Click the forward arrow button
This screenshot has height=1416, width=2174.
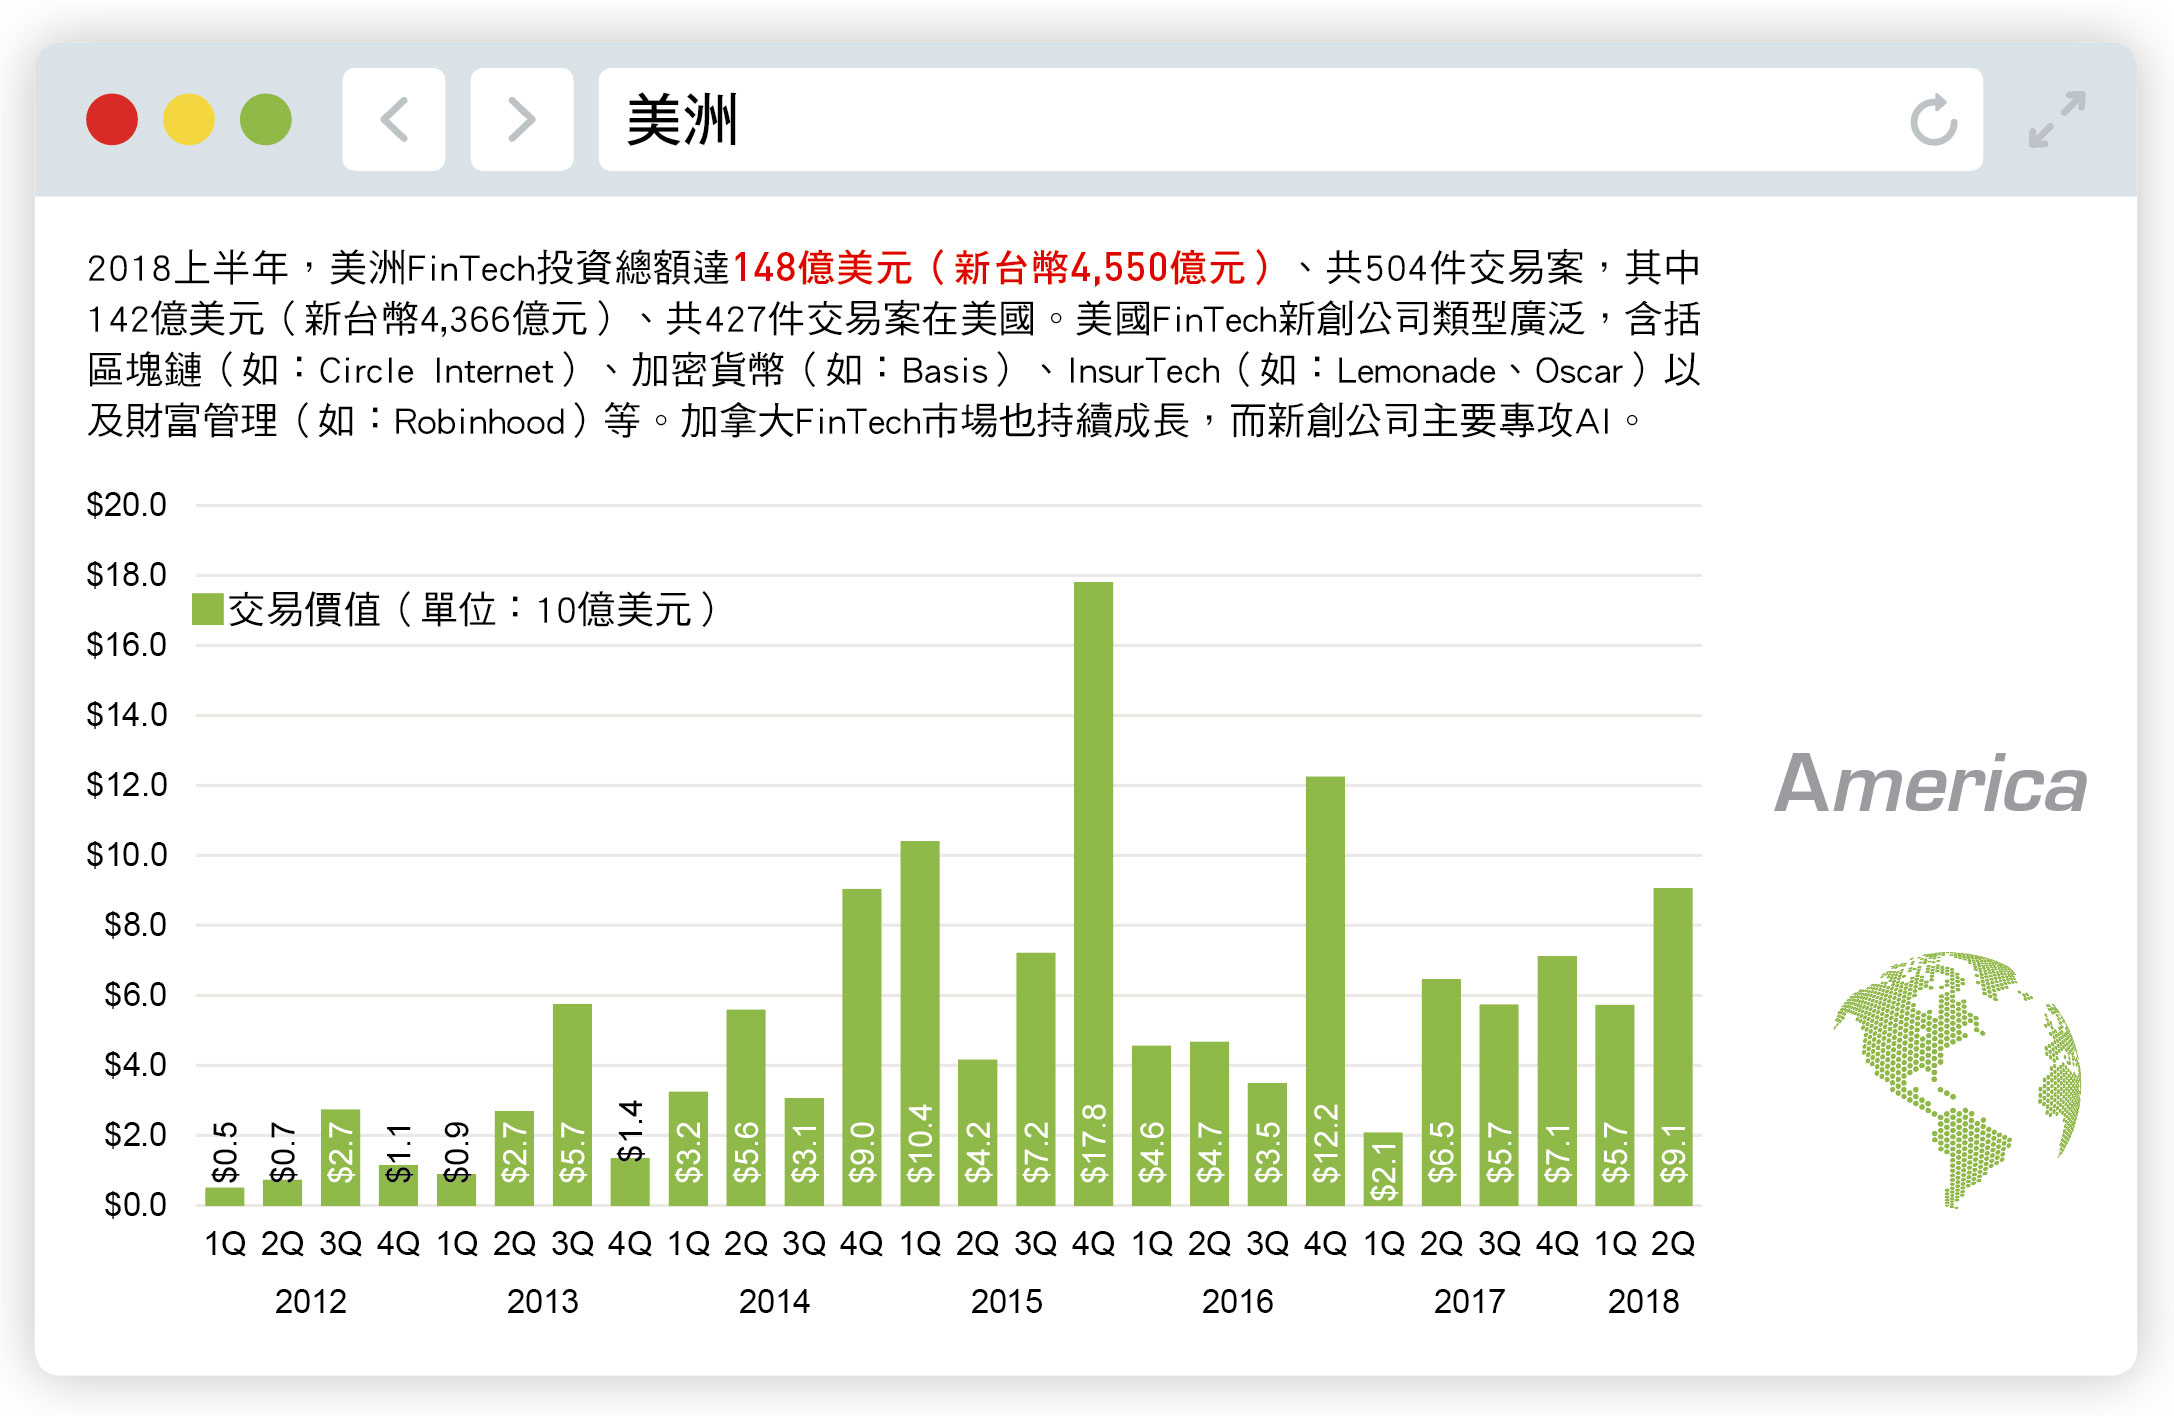522,120
